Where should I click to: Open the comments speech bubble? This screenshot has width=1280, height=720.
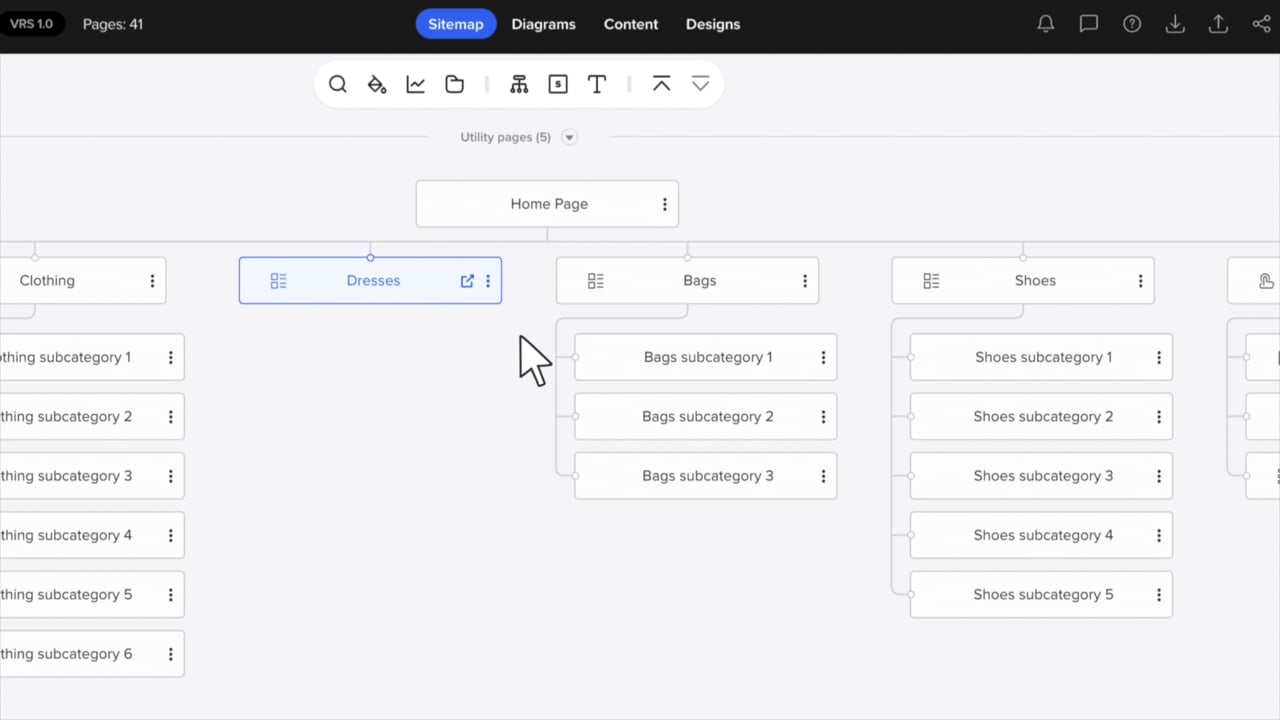1089,24
